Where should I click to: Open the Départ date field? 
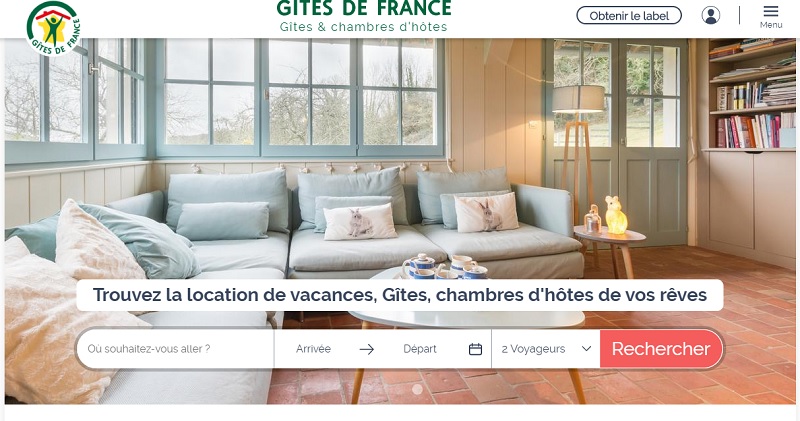(x=420, y=349)
